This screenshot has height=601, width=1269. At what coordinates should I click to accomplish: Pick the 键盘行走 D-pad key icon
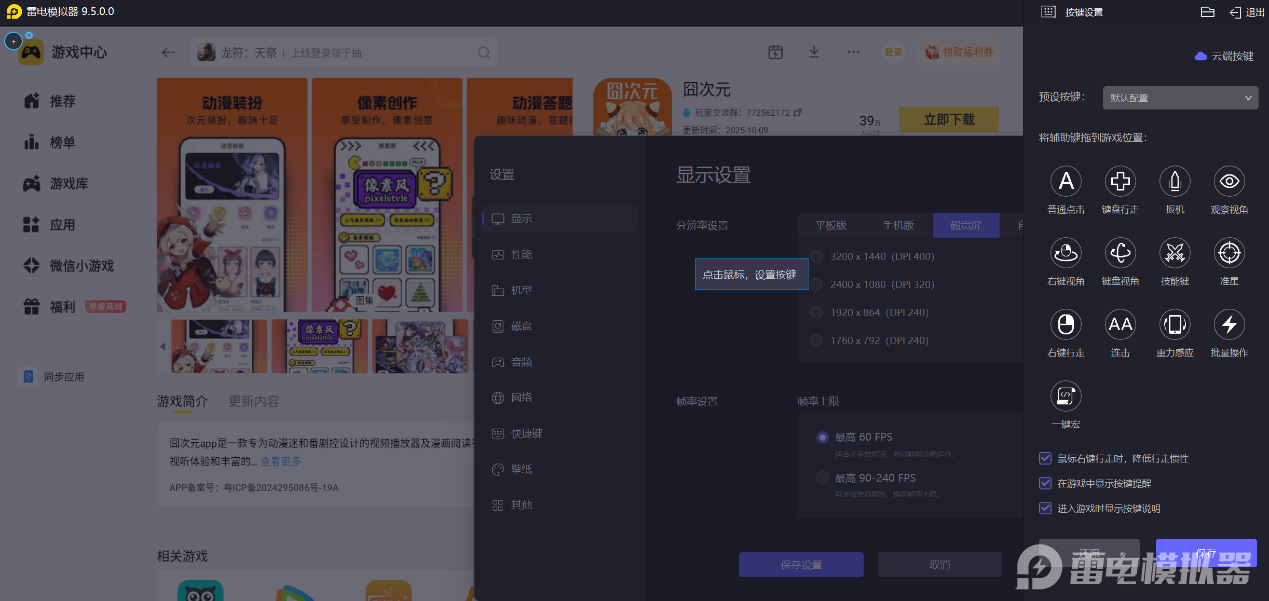[x=1120, y=181]
